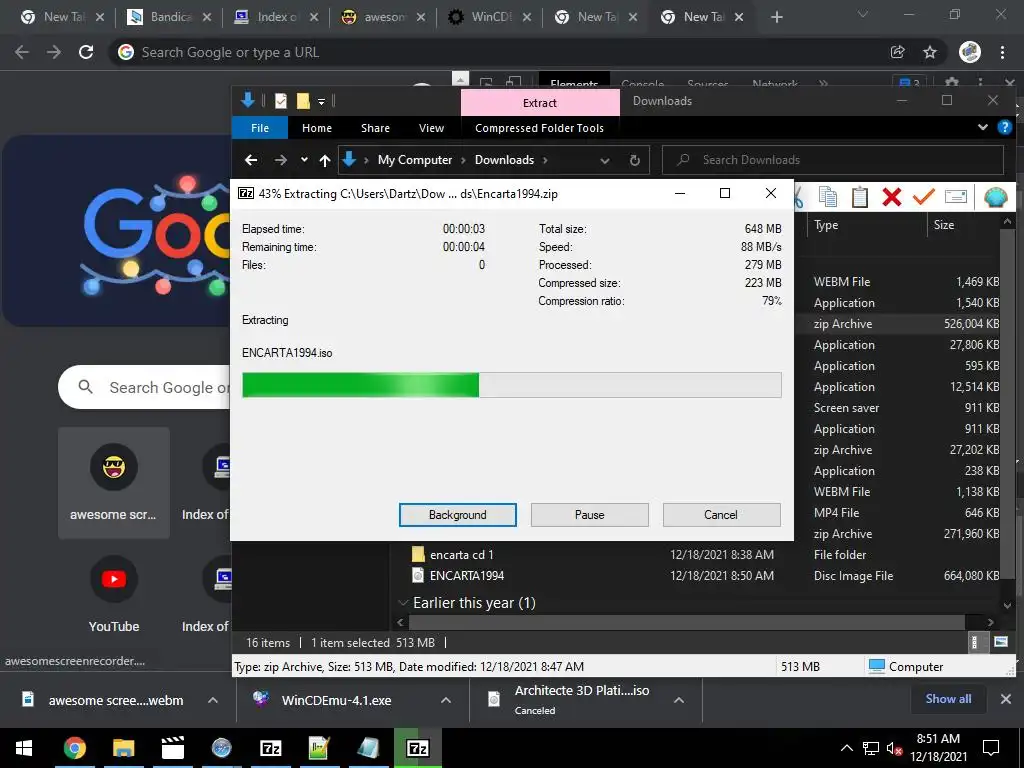Image resolution: width=1024 pixels, height=768 pixels.
Task: Click the Paste clipboard icon in Explorer toolbar
Action: pos(859,197)
